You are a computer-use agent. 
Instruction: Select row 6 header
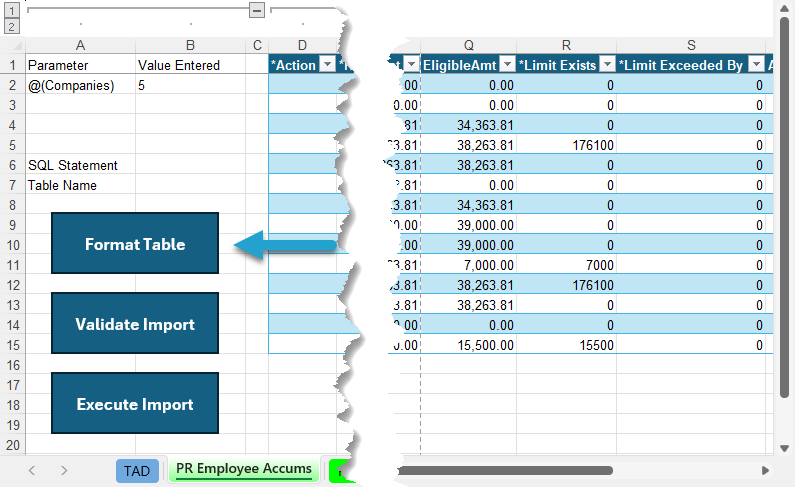click(x=13, y=165)
